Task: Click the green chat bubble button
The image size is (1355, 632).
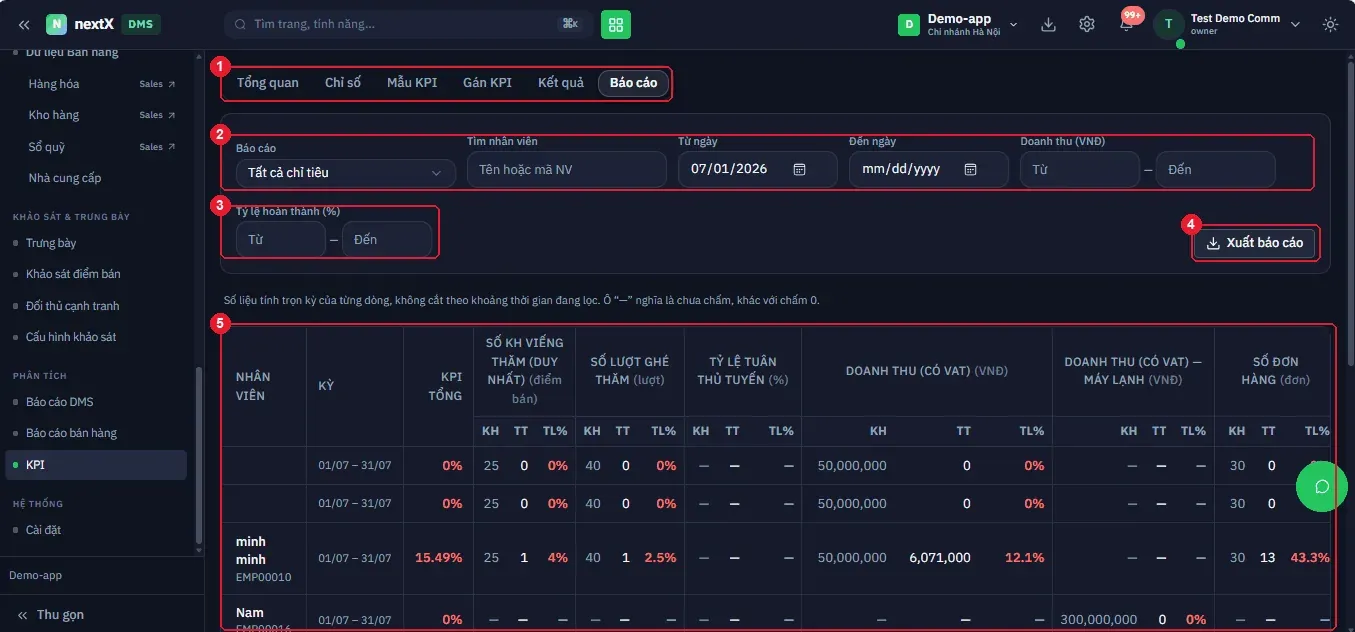Action: [x=1321, y=486]
